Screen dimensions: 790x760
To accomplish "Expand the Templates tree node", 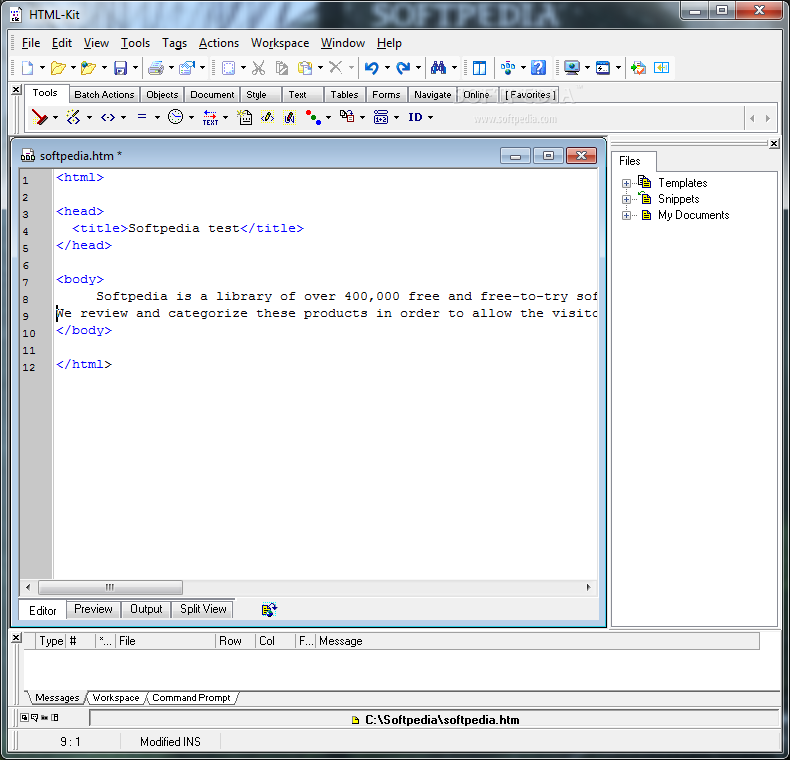I will tap(626, 183).
